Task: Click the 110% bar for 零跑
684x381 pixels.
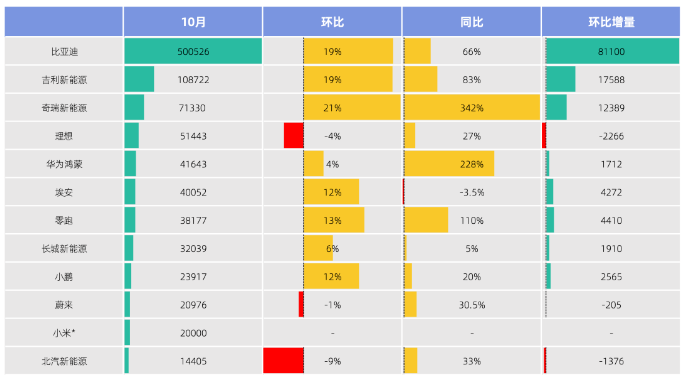Action: (426, 220)
